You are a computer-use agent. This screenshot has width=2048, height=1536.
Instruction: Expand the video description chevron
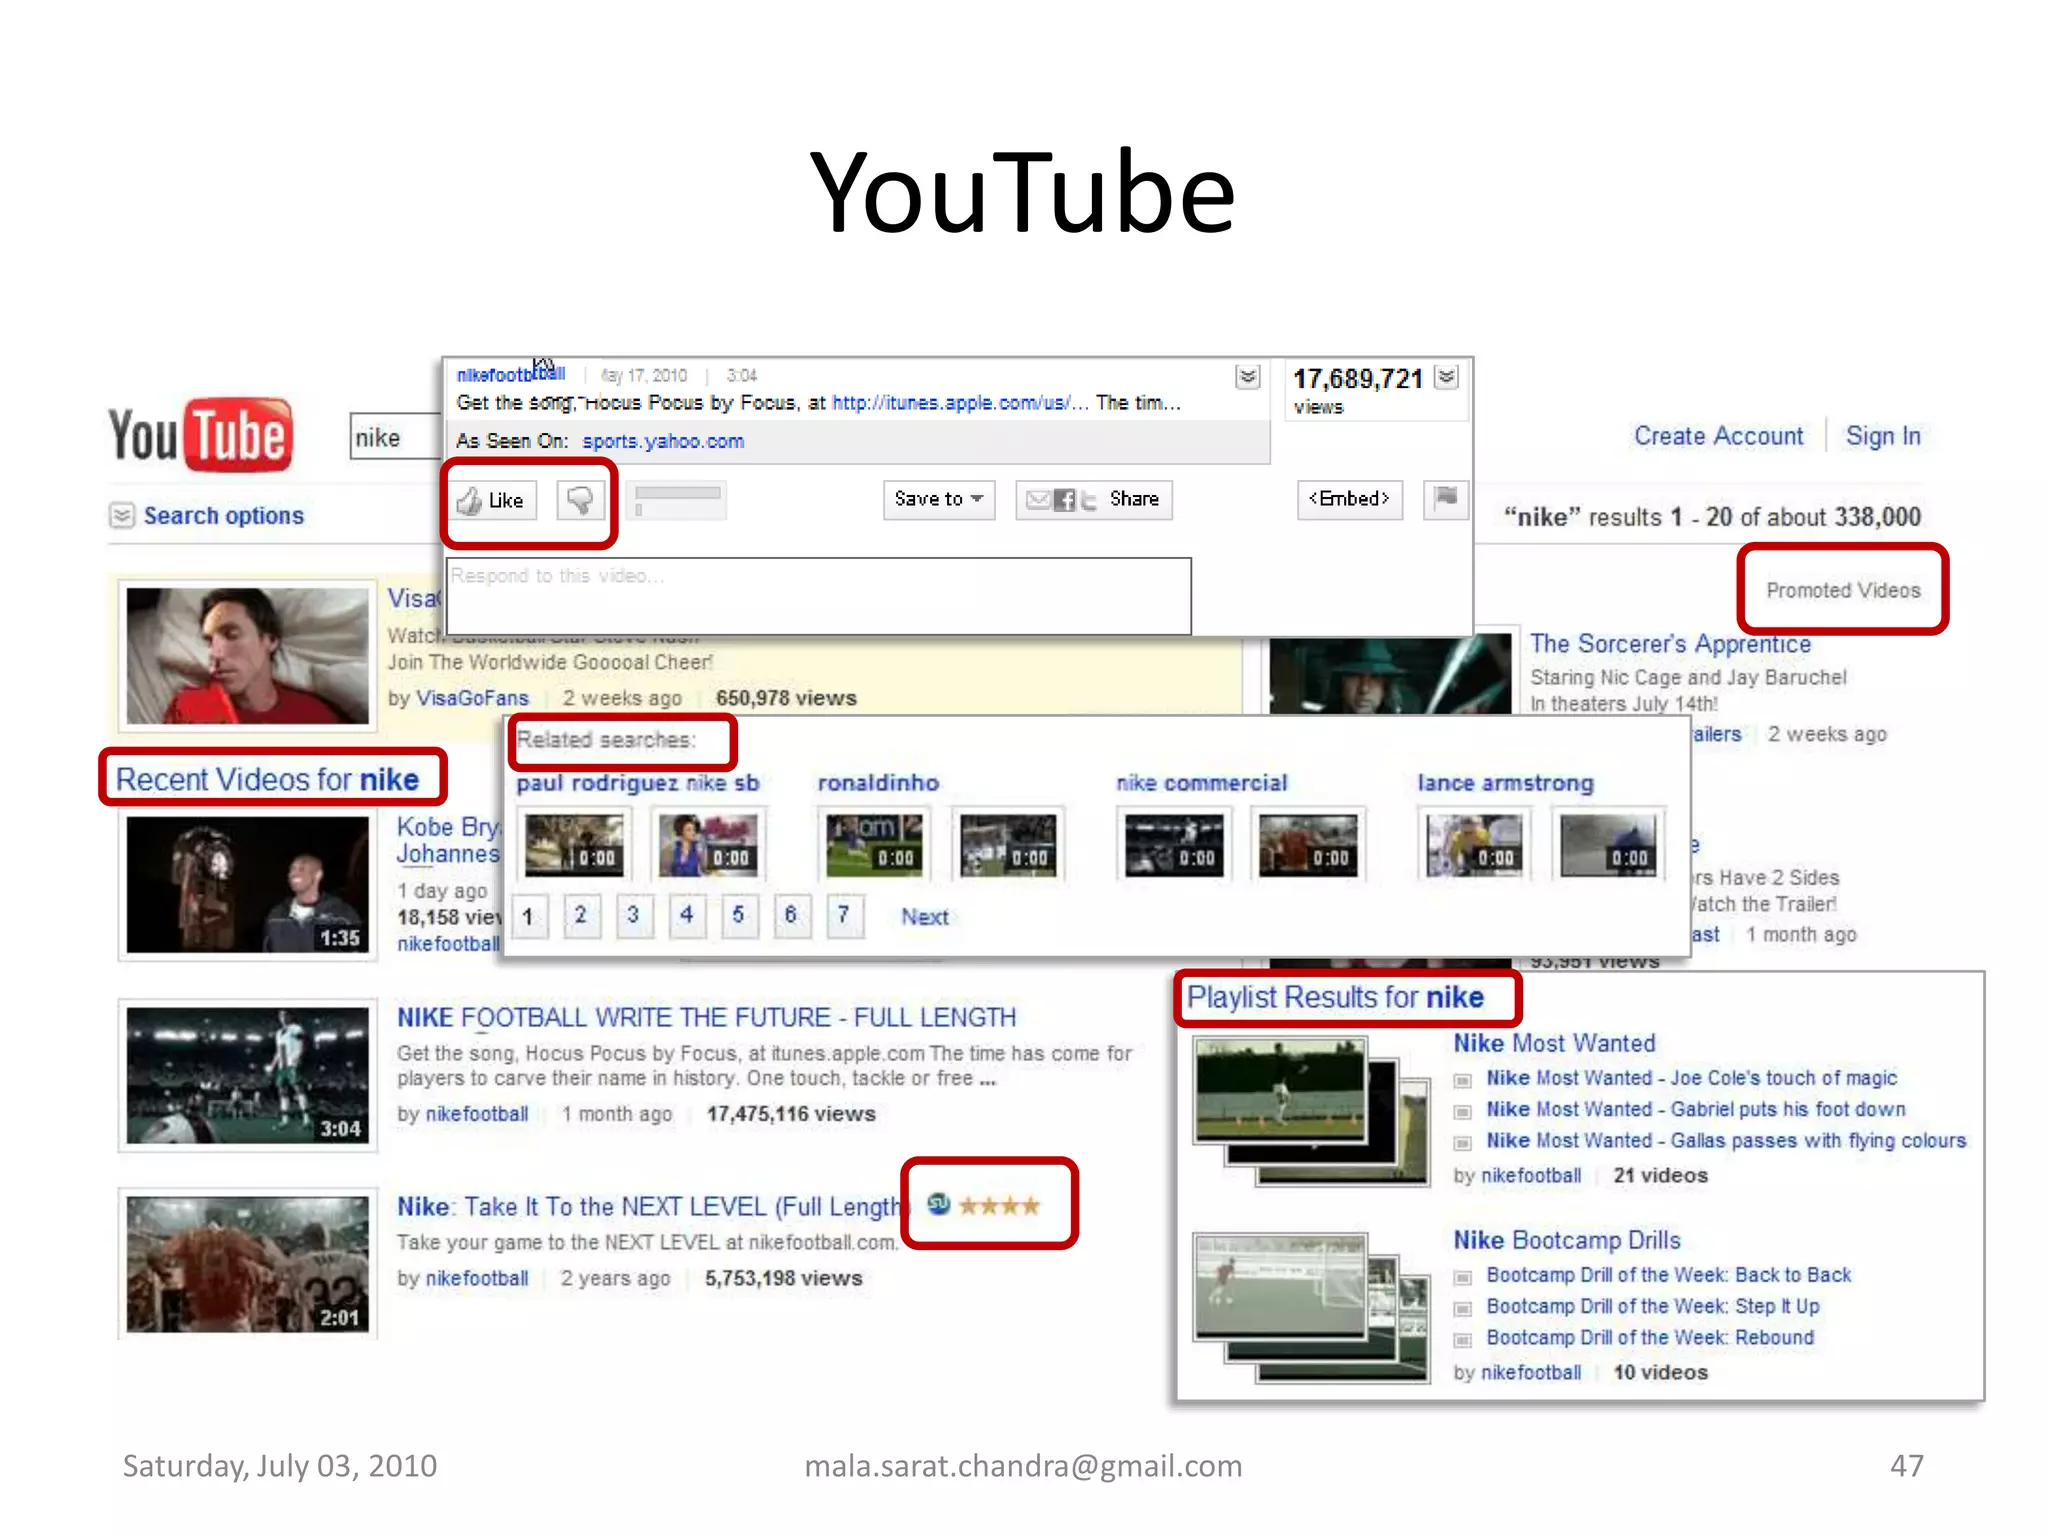(1248, 377)
